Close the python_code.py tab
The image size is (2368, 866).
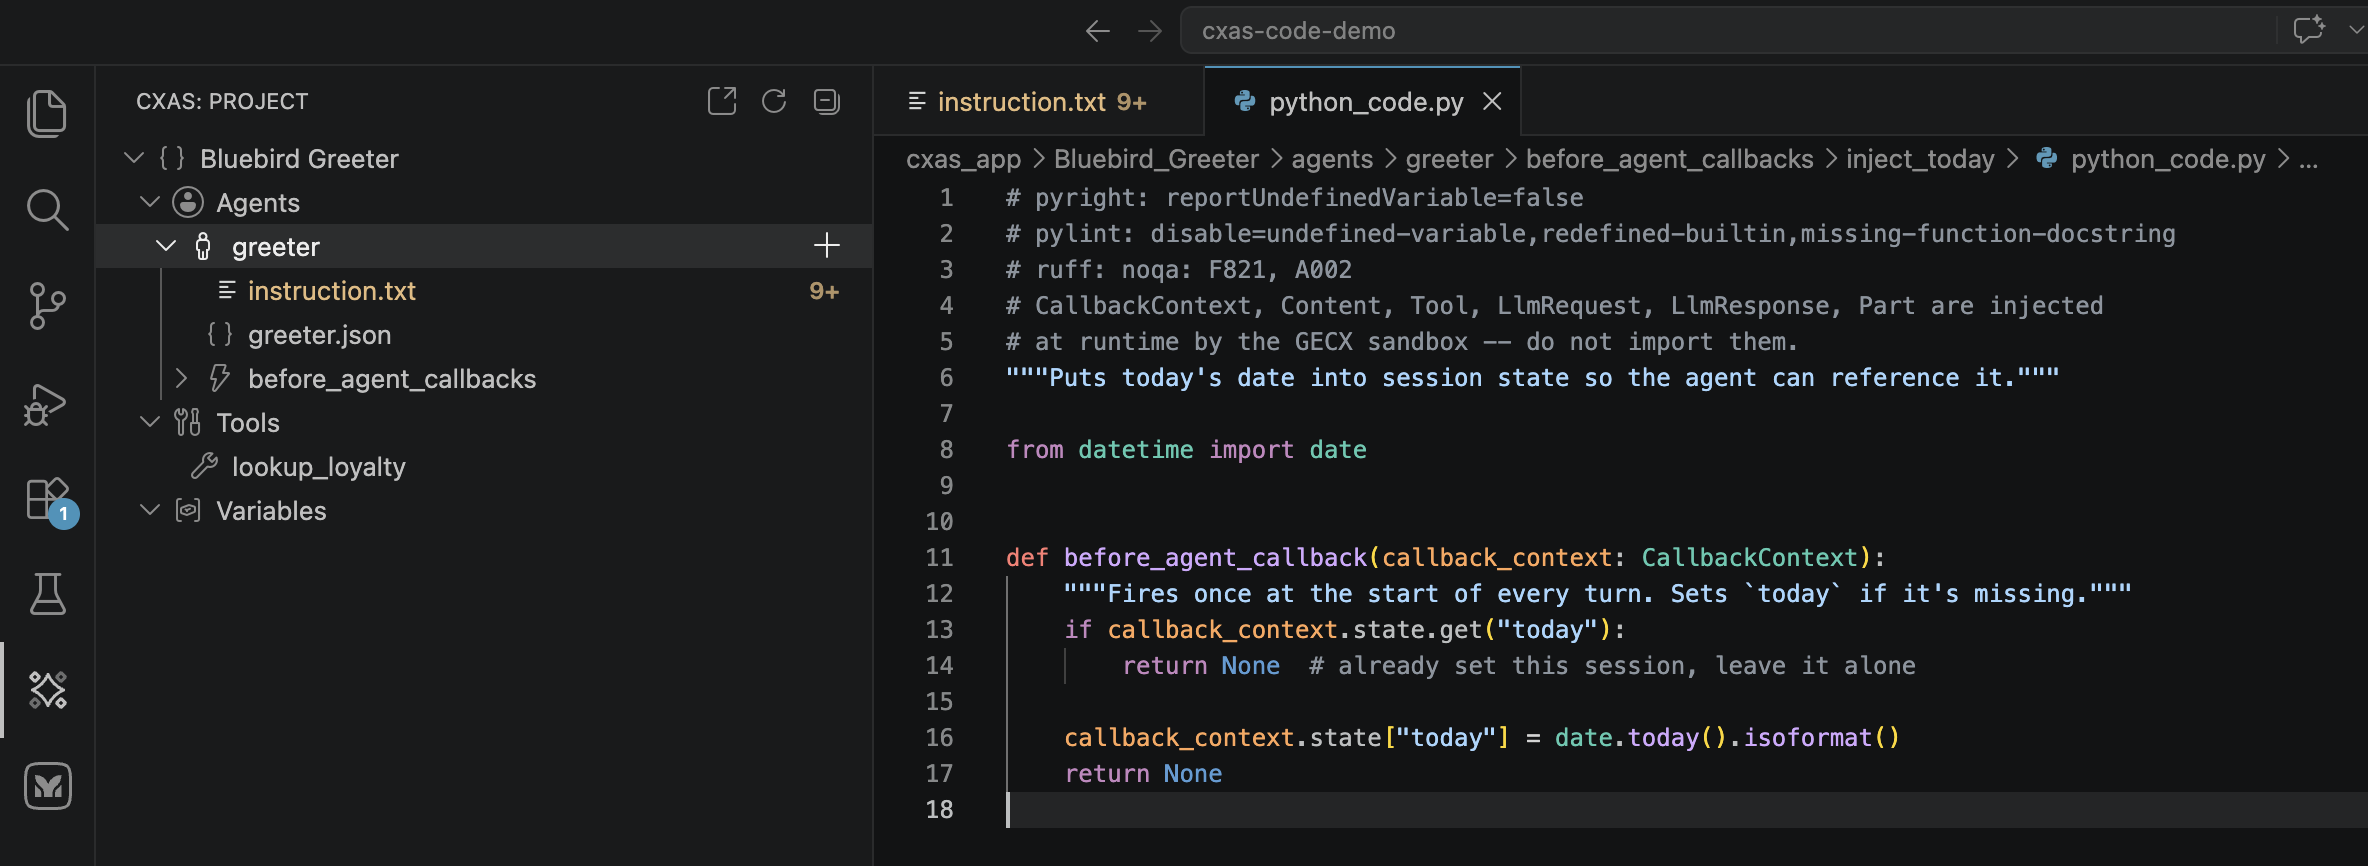pyautogui.click(x=1492, y=101)
